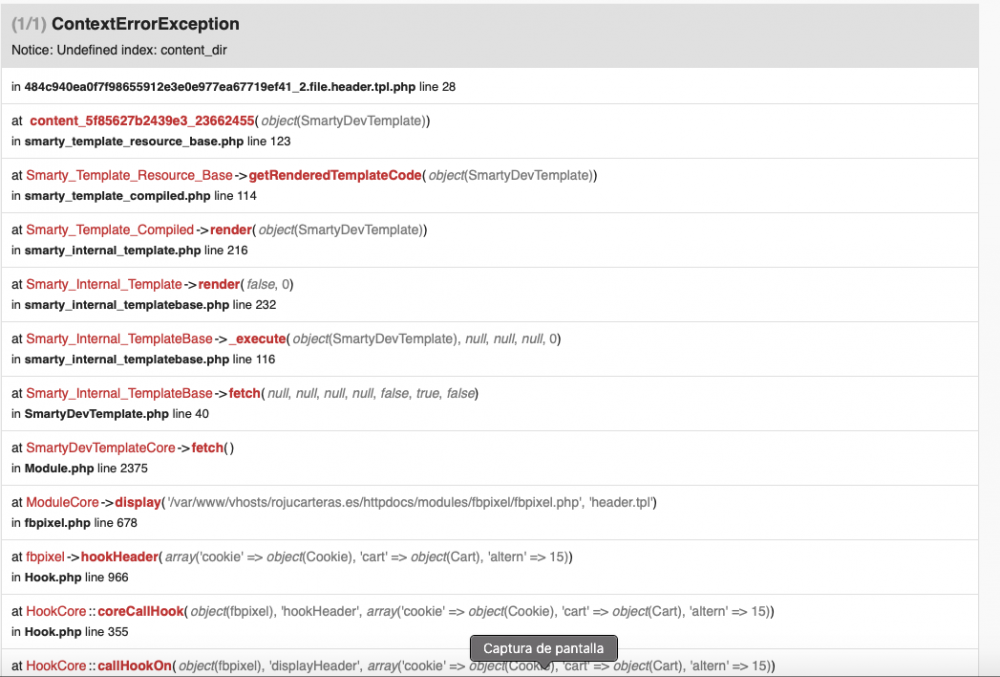
Task: Click the getRenderedTemplateCode method name
Action: pyautogui.click(x=335, y=175)
